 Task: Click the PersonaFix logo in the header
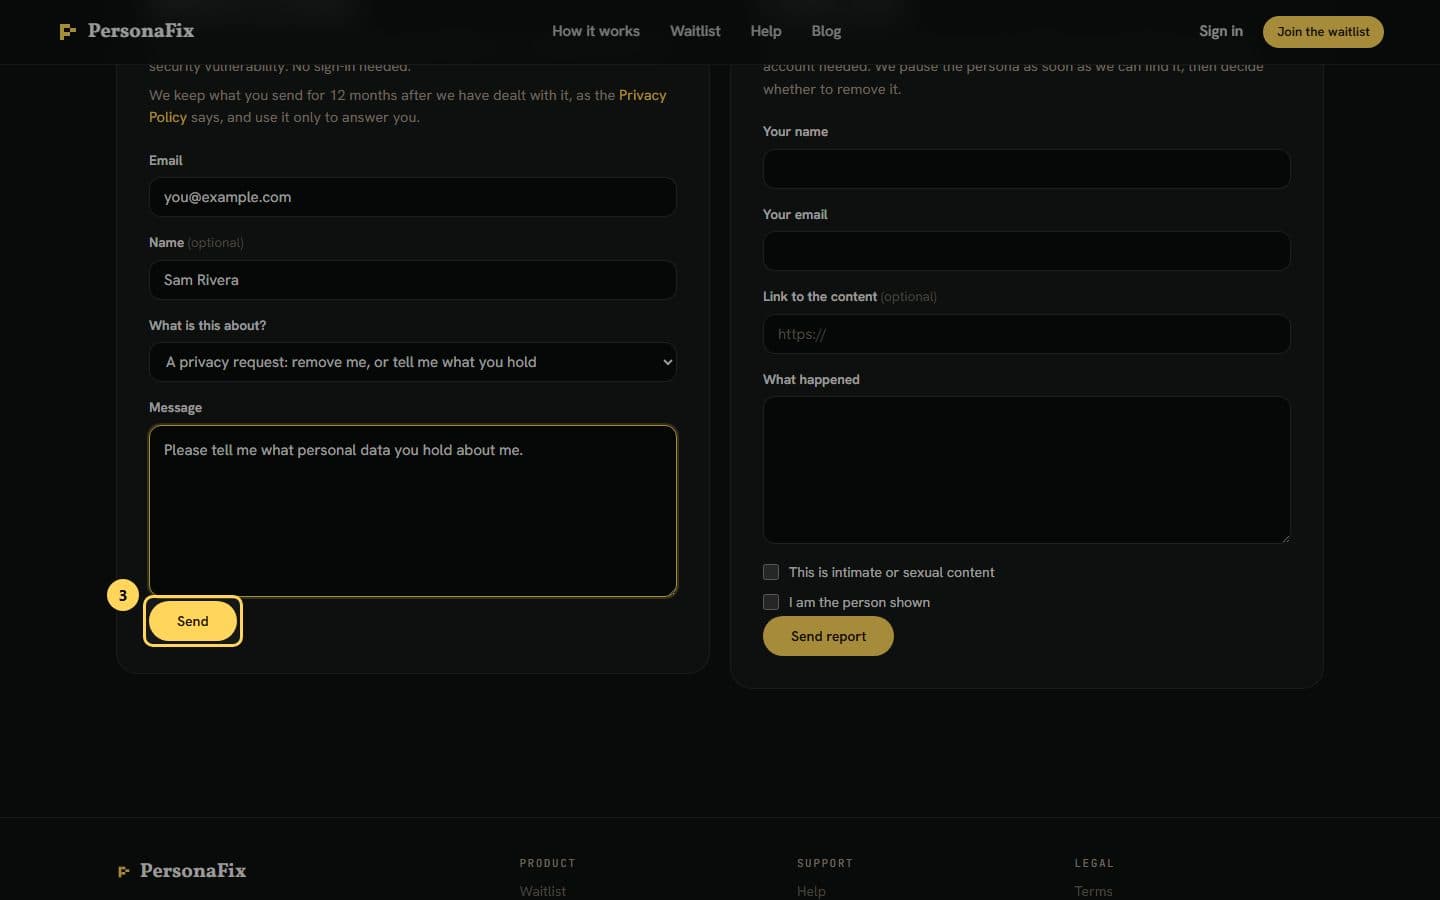coord(127,31)
